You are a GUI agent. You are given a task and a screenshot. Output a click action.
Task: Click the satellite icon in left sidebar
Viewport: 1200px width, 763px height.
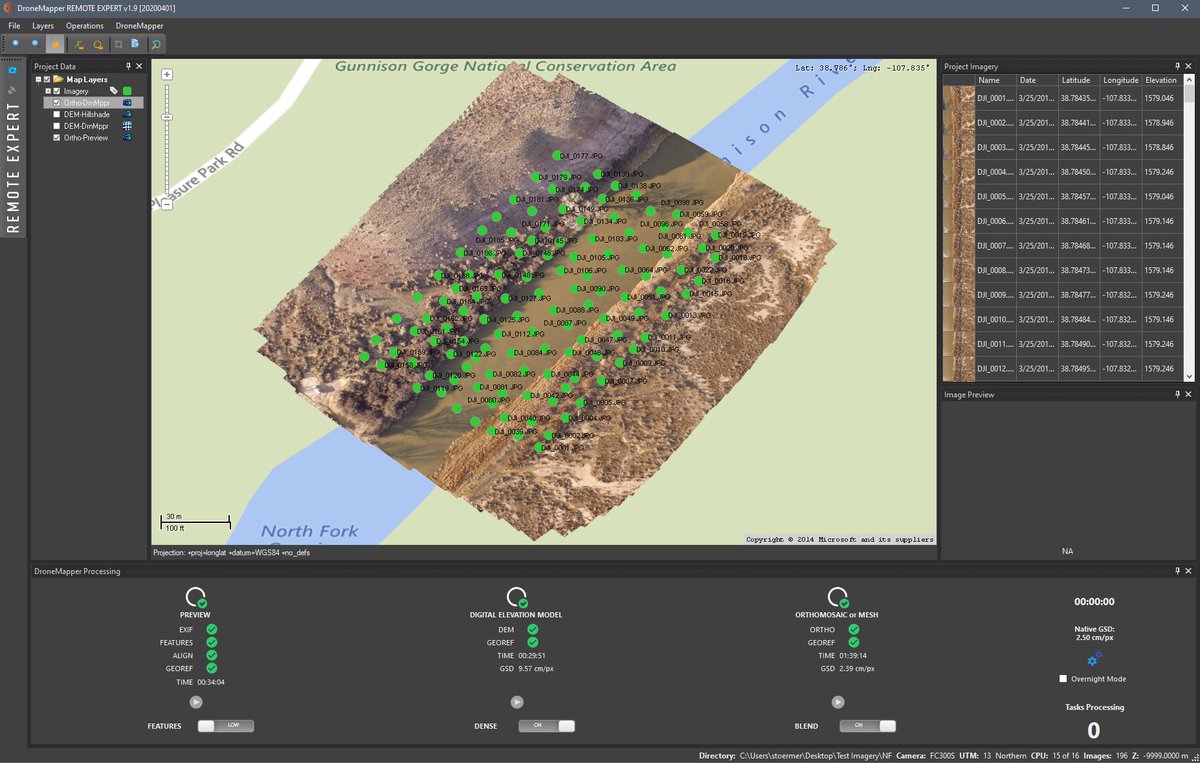pyautogui.click(x=12, y=90)
